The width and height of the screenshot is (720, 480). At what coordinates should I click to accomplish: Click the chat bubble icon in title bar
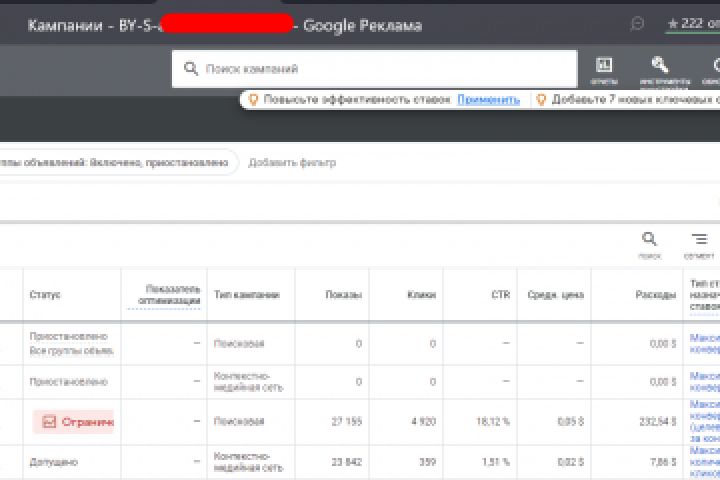[637, 23]
